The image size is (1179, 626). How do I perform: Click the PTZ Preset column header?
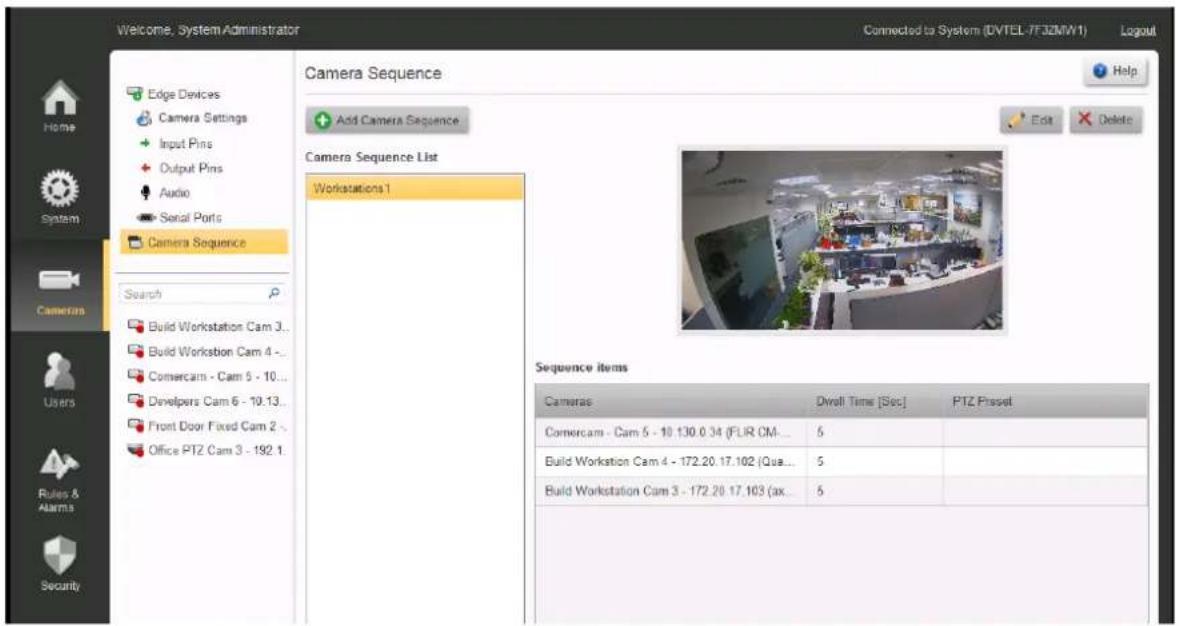pos(1046,402)
